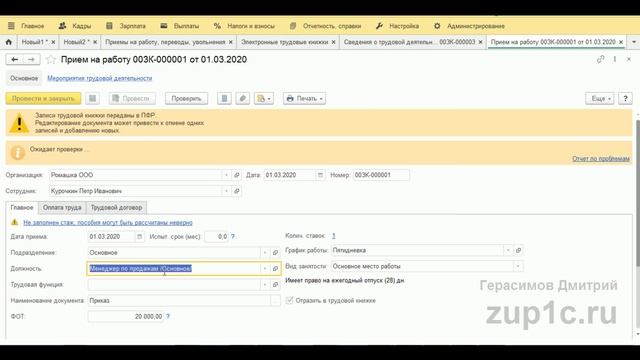640x360 pixels.
Task: Close the Новый1 tab
Action: point(53,42)
